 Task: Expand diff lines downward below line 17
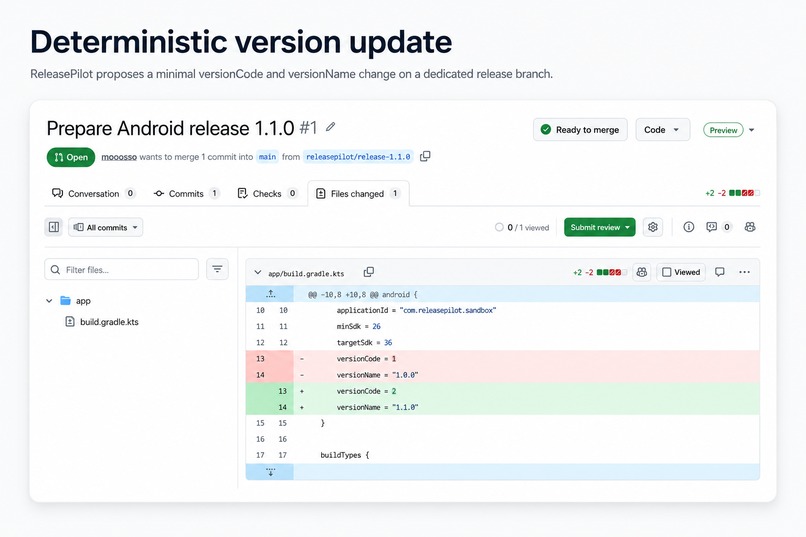coord(270,472)
